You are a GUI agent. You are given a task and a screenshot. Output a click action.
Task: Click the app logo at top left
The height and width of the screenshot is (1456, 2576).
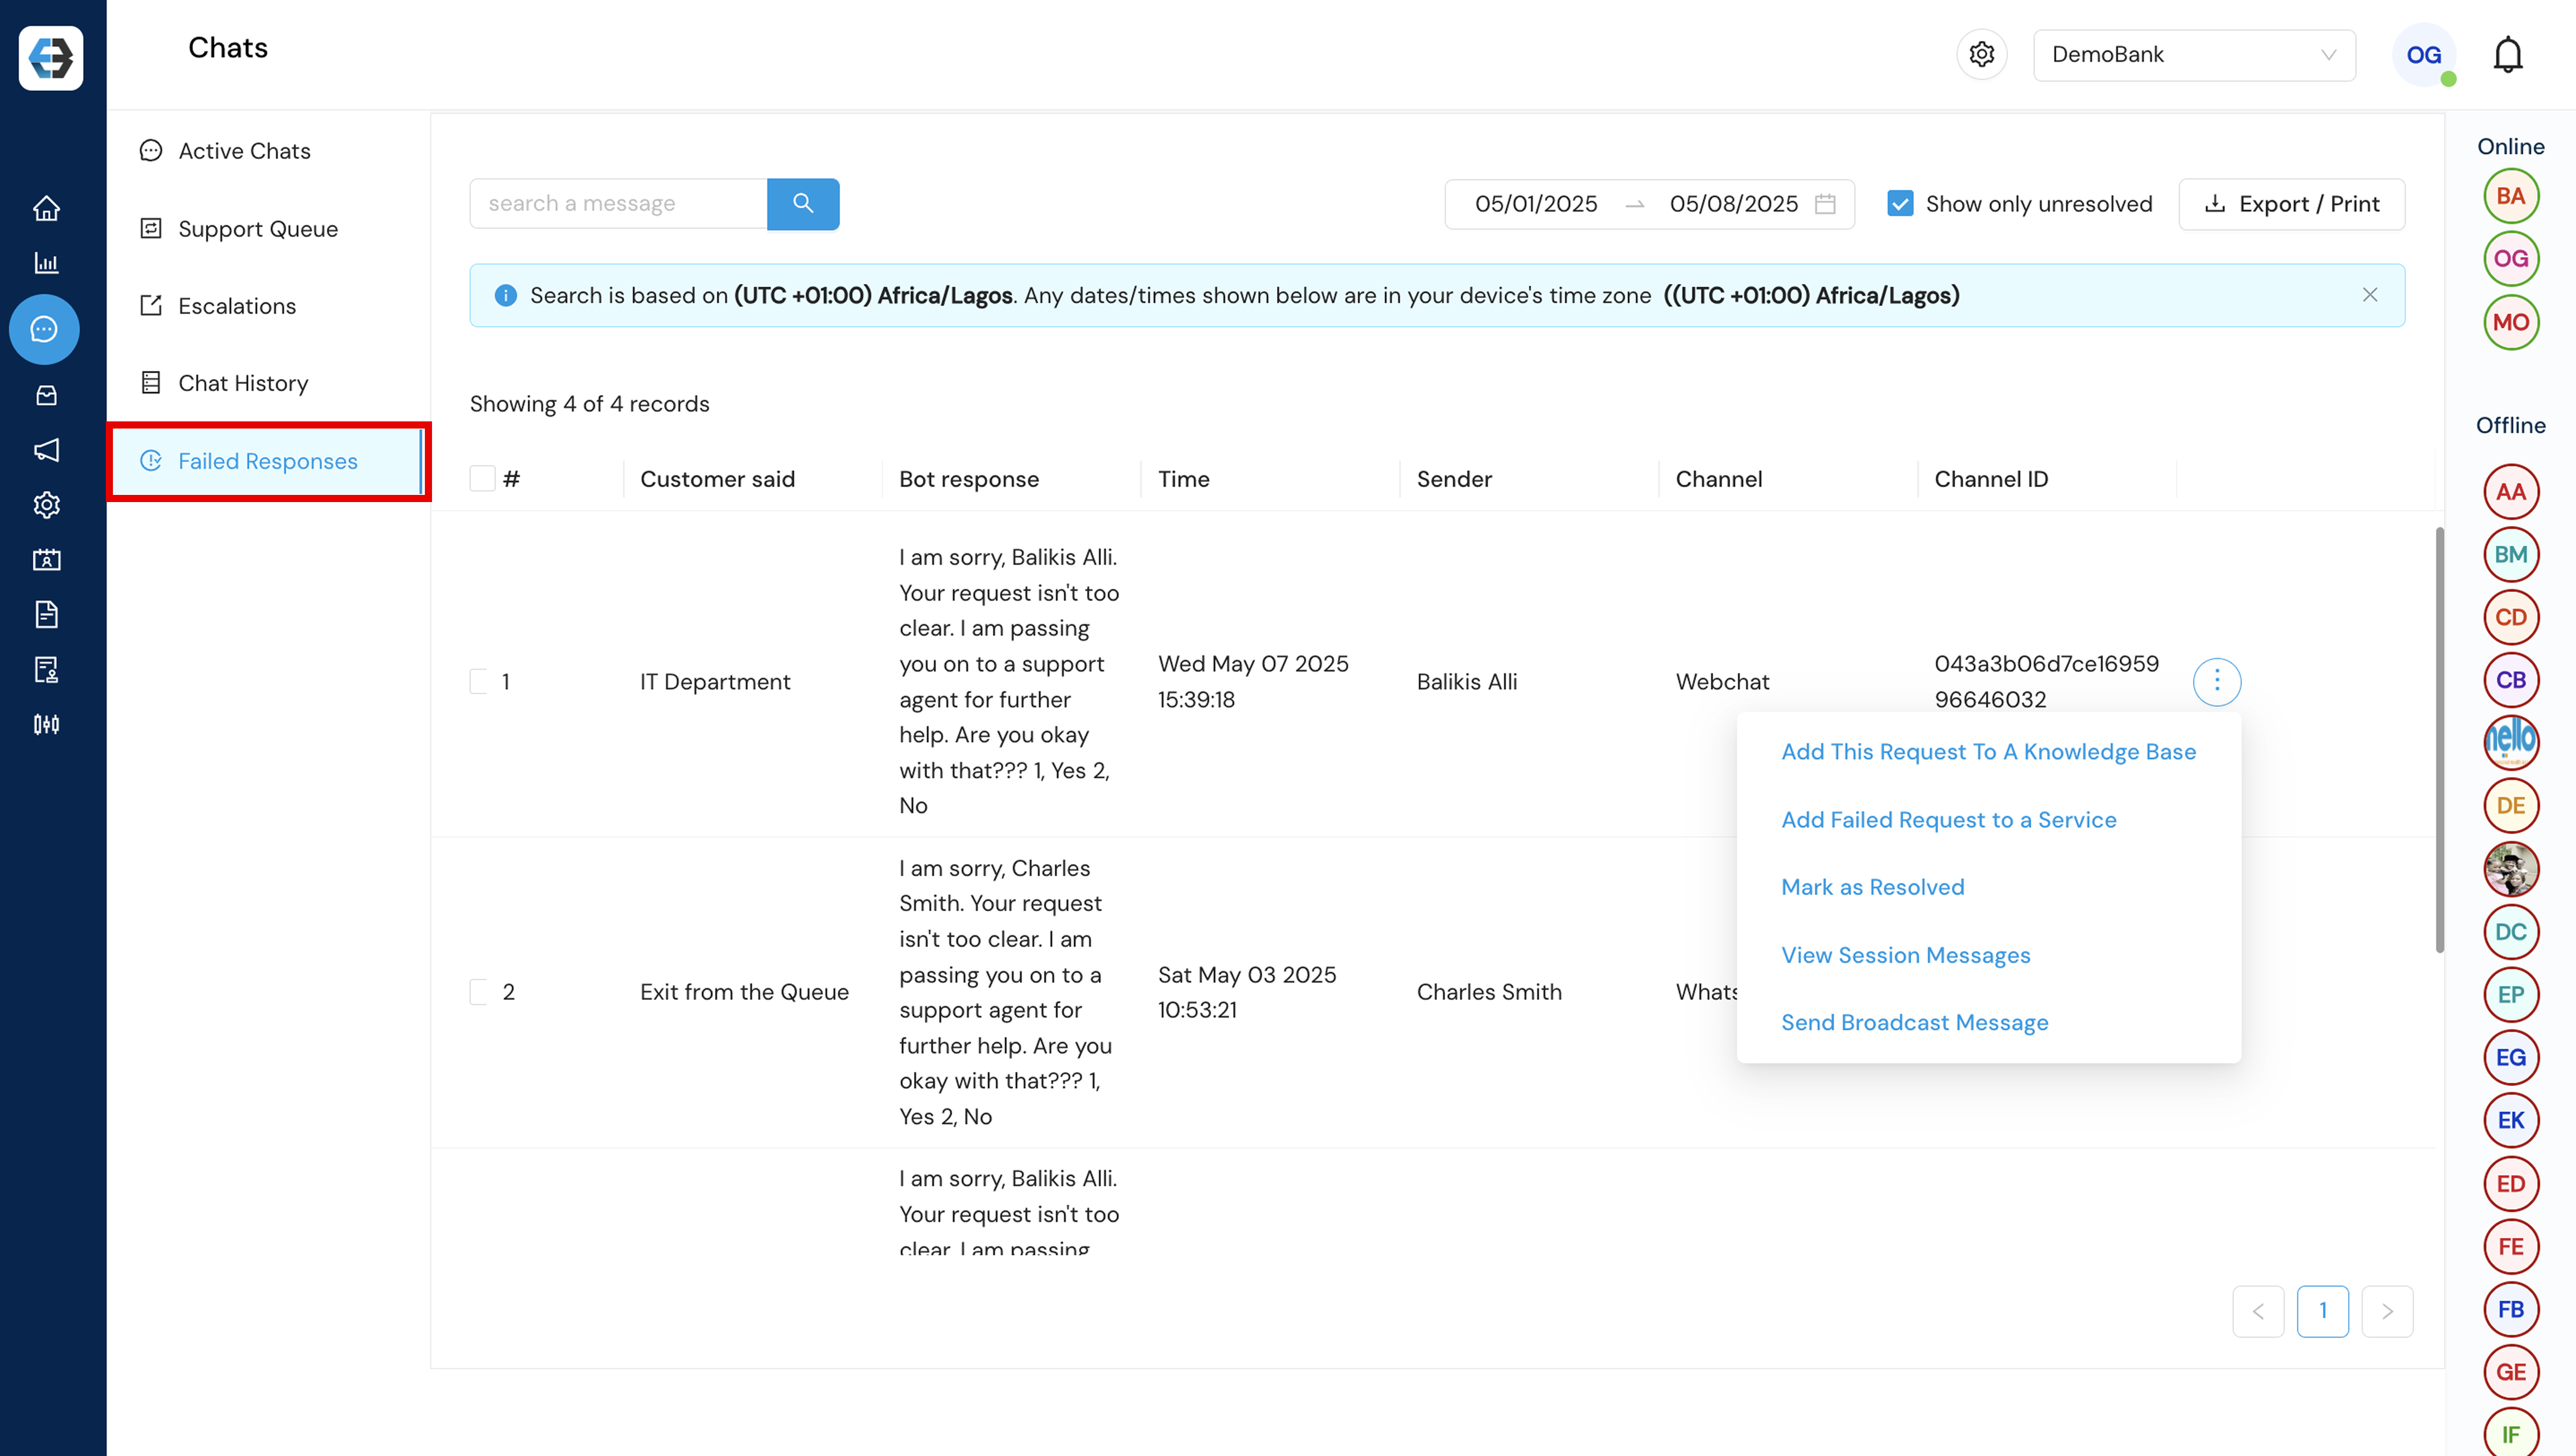(x=51, y=57)
